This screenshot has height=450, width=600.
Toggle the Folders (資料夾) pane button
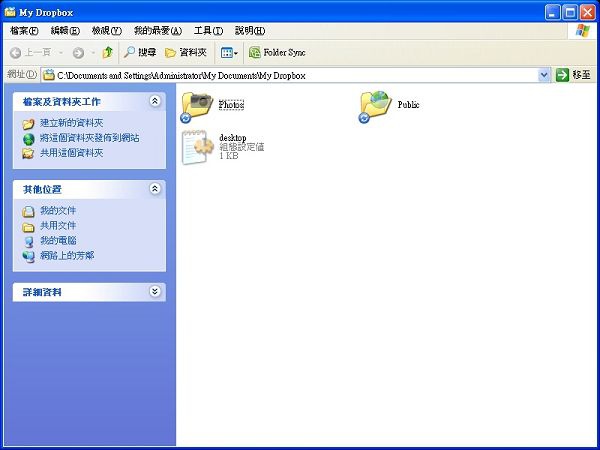[185, 52]
